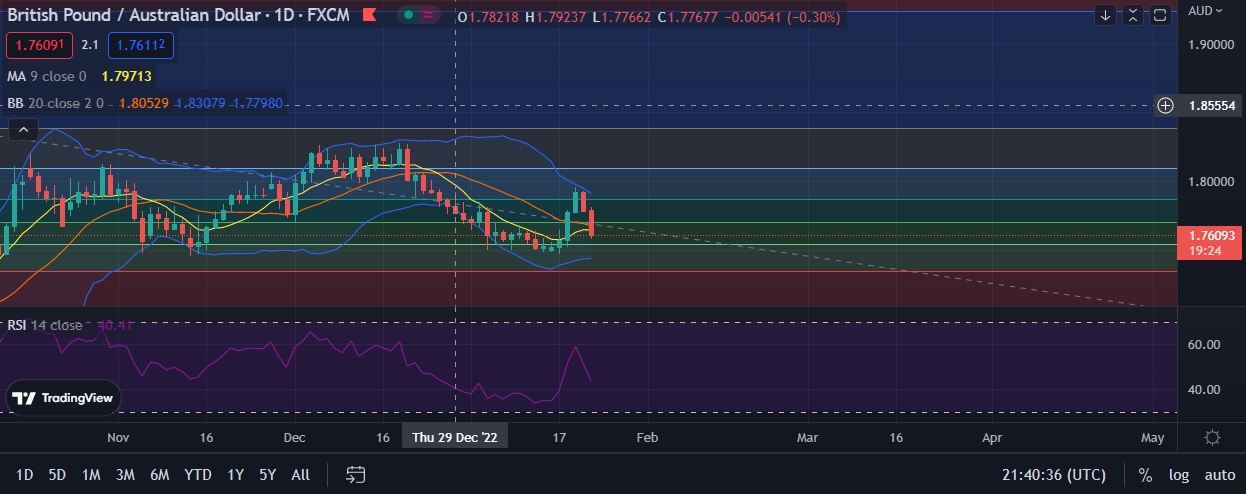Image resolution: width=1246 pixels, height=494 pixels.
Task: Click the blue buy price 1.76112 button
Action: tap(140, 45)
